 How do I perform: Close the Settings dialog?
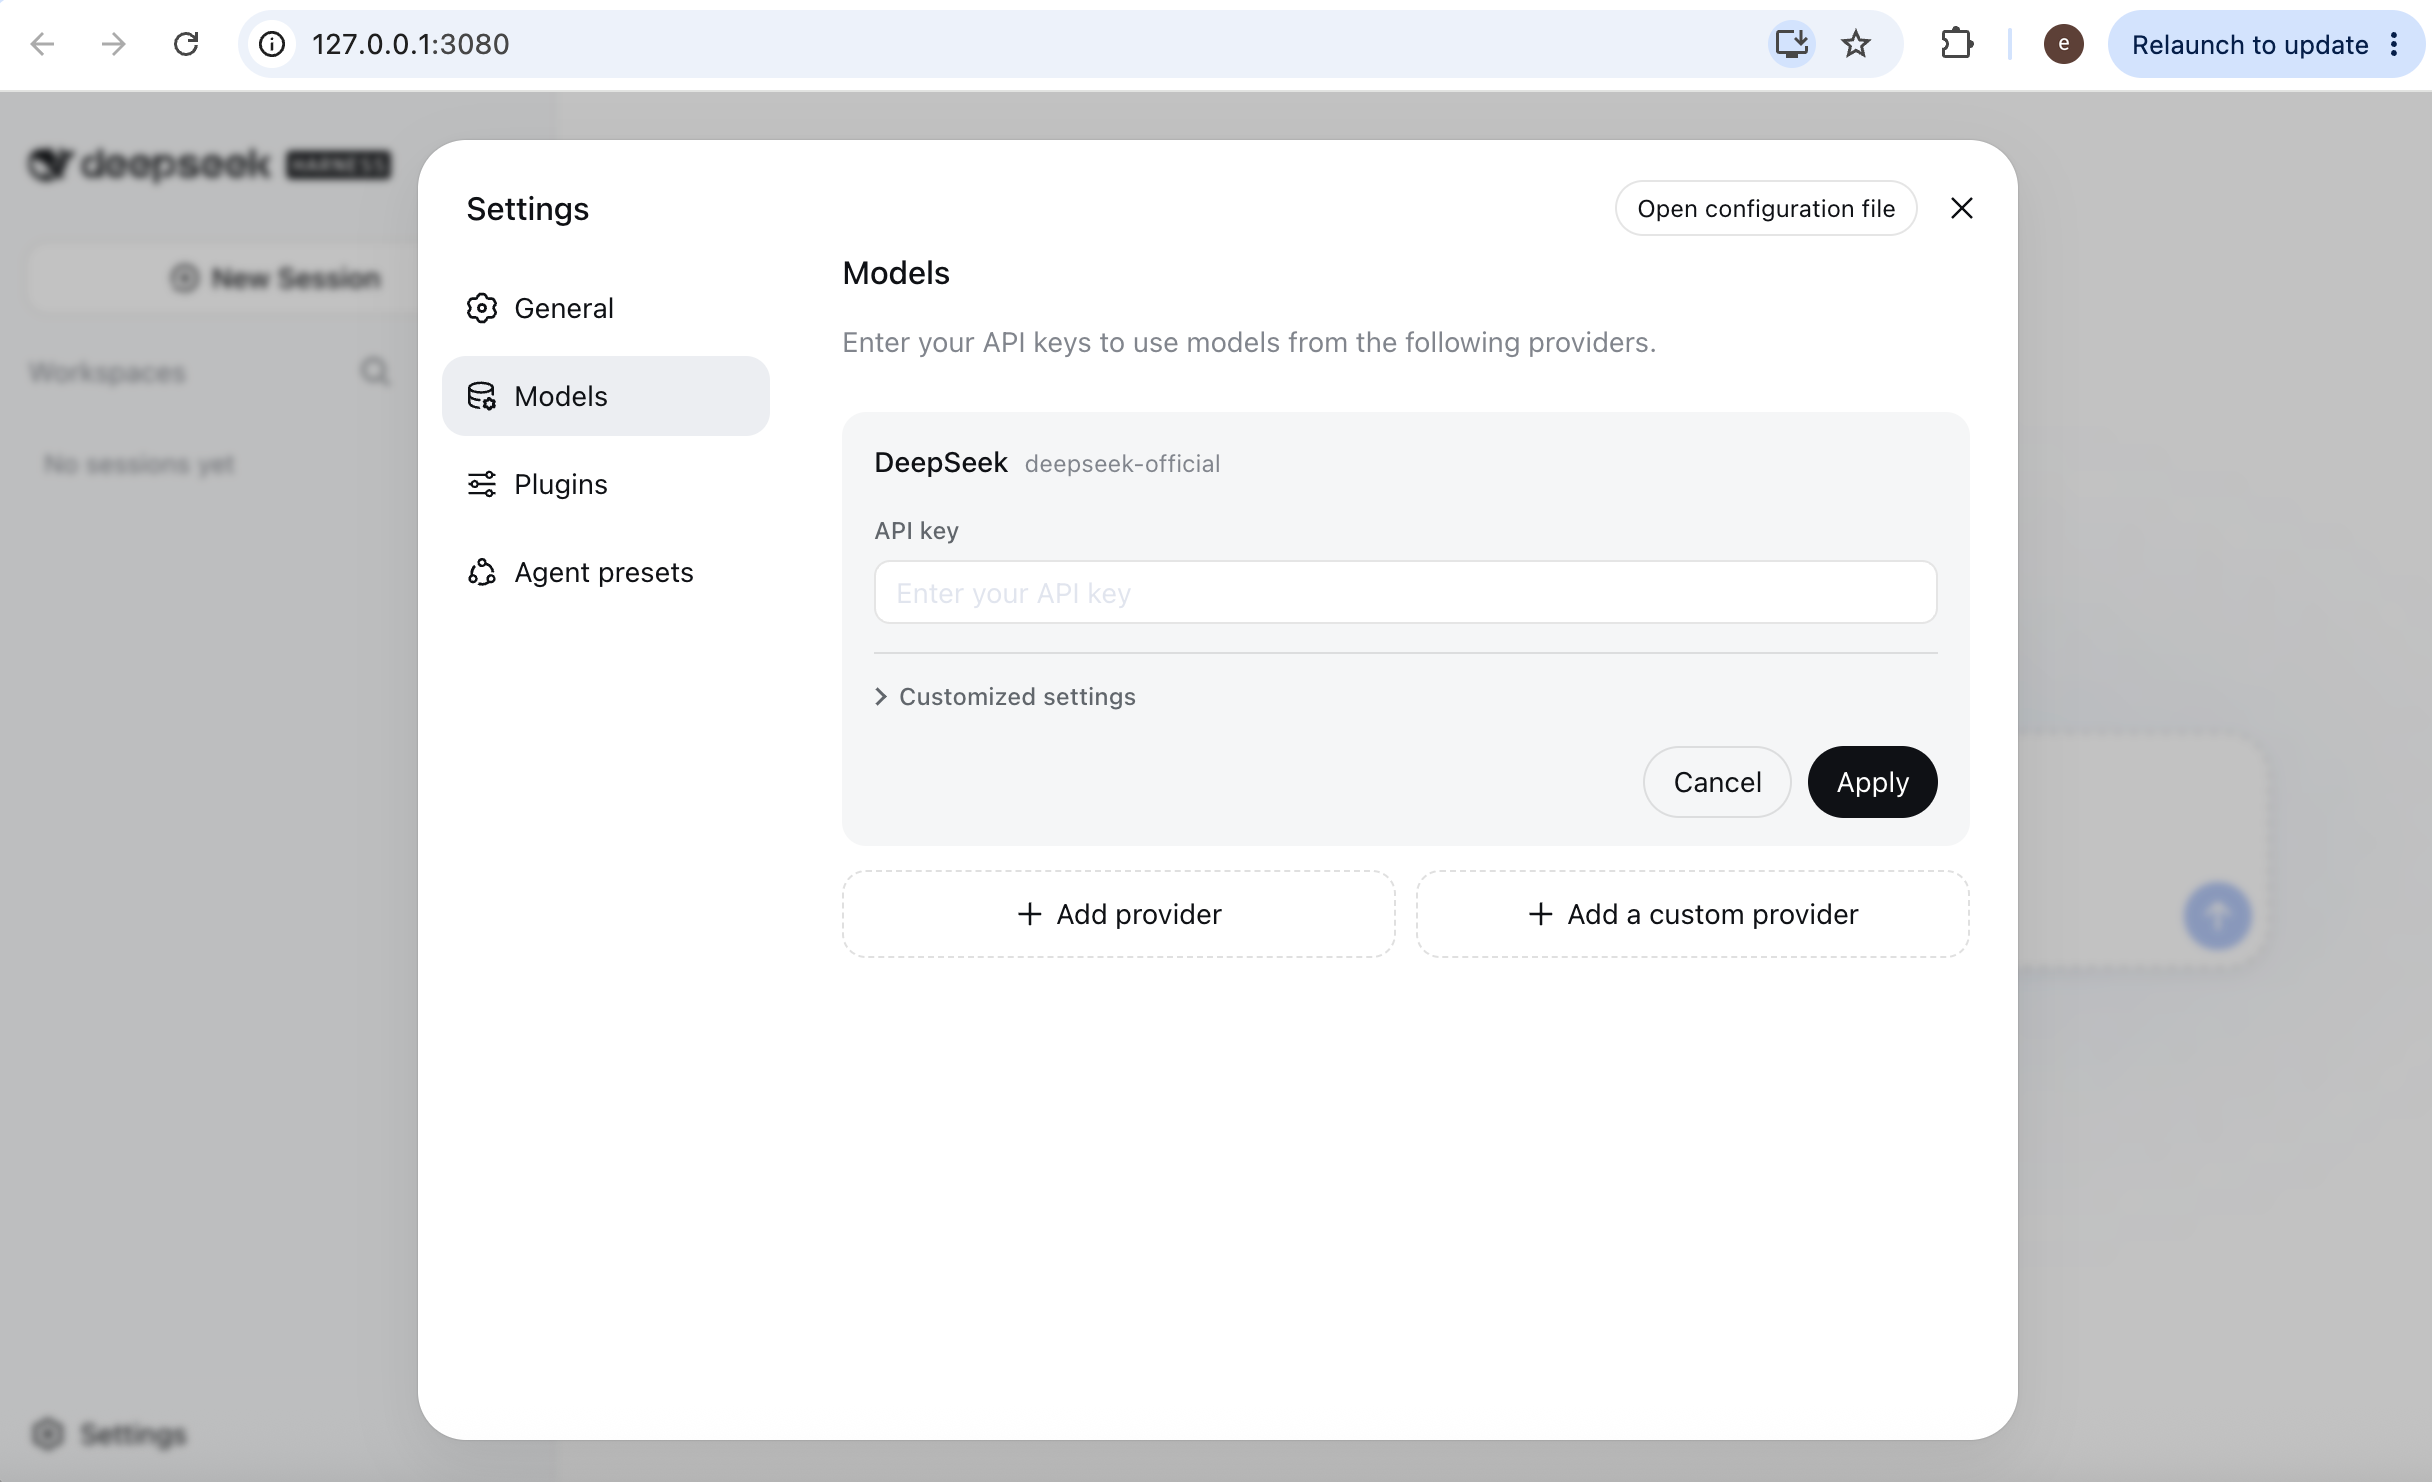(x=1962, y=208)
